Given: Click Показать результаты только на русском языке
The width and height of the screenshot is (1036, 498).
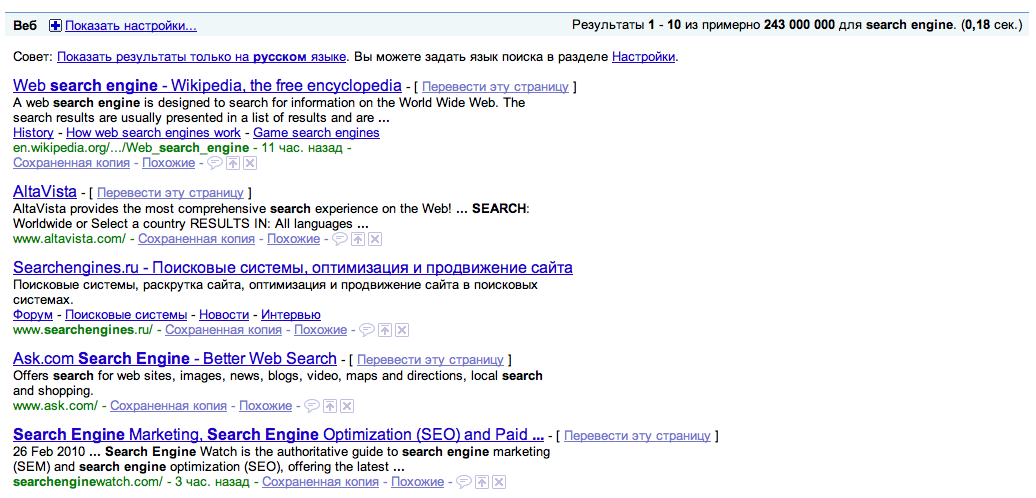Looking at the screenshot, I should 202,57.
